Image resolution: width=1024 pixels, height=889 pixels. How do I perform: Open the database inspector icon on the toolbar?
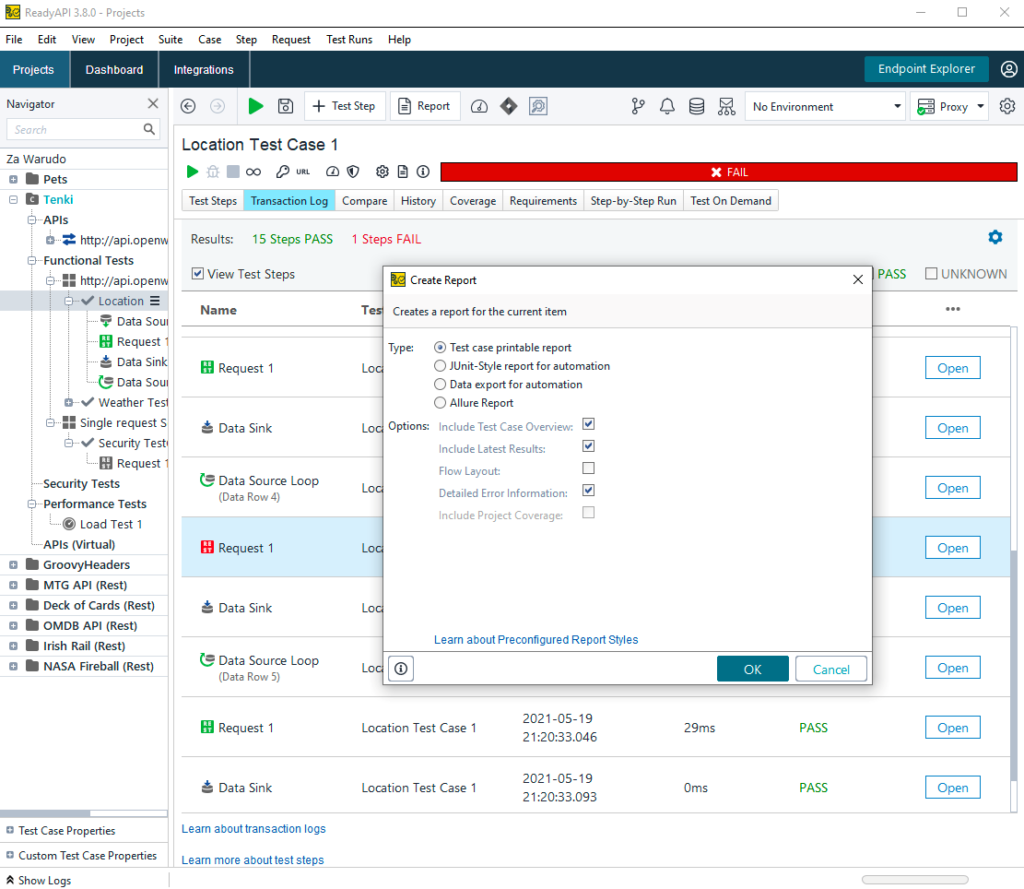pyautogui.click(x=696, y=106)
